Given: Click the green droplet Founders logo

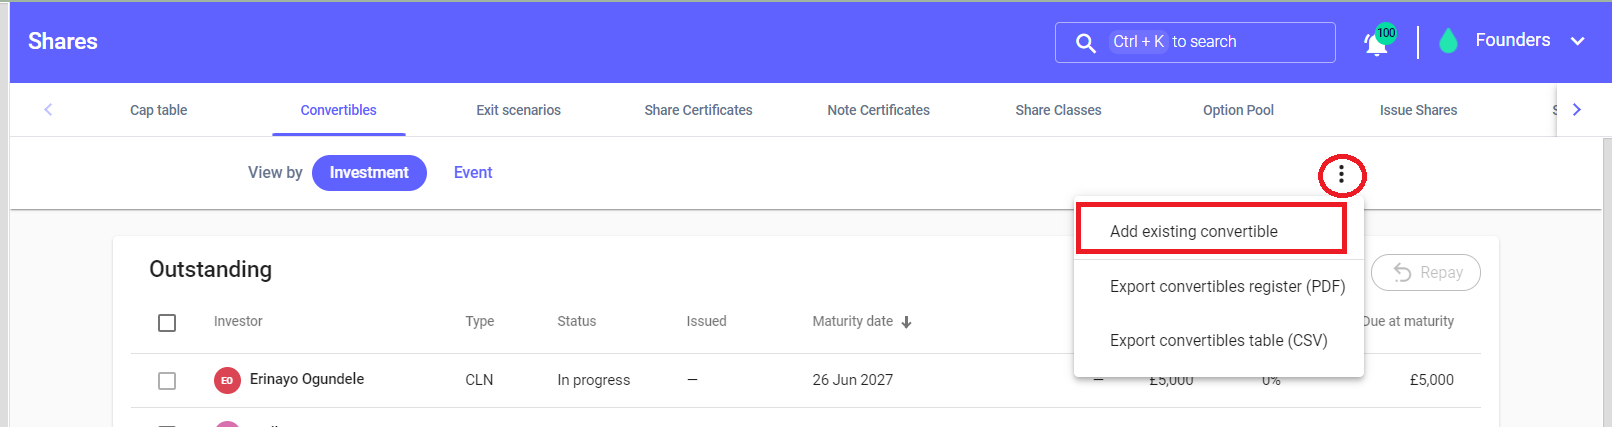Looking at the screenshot, I should point(1447,41).
